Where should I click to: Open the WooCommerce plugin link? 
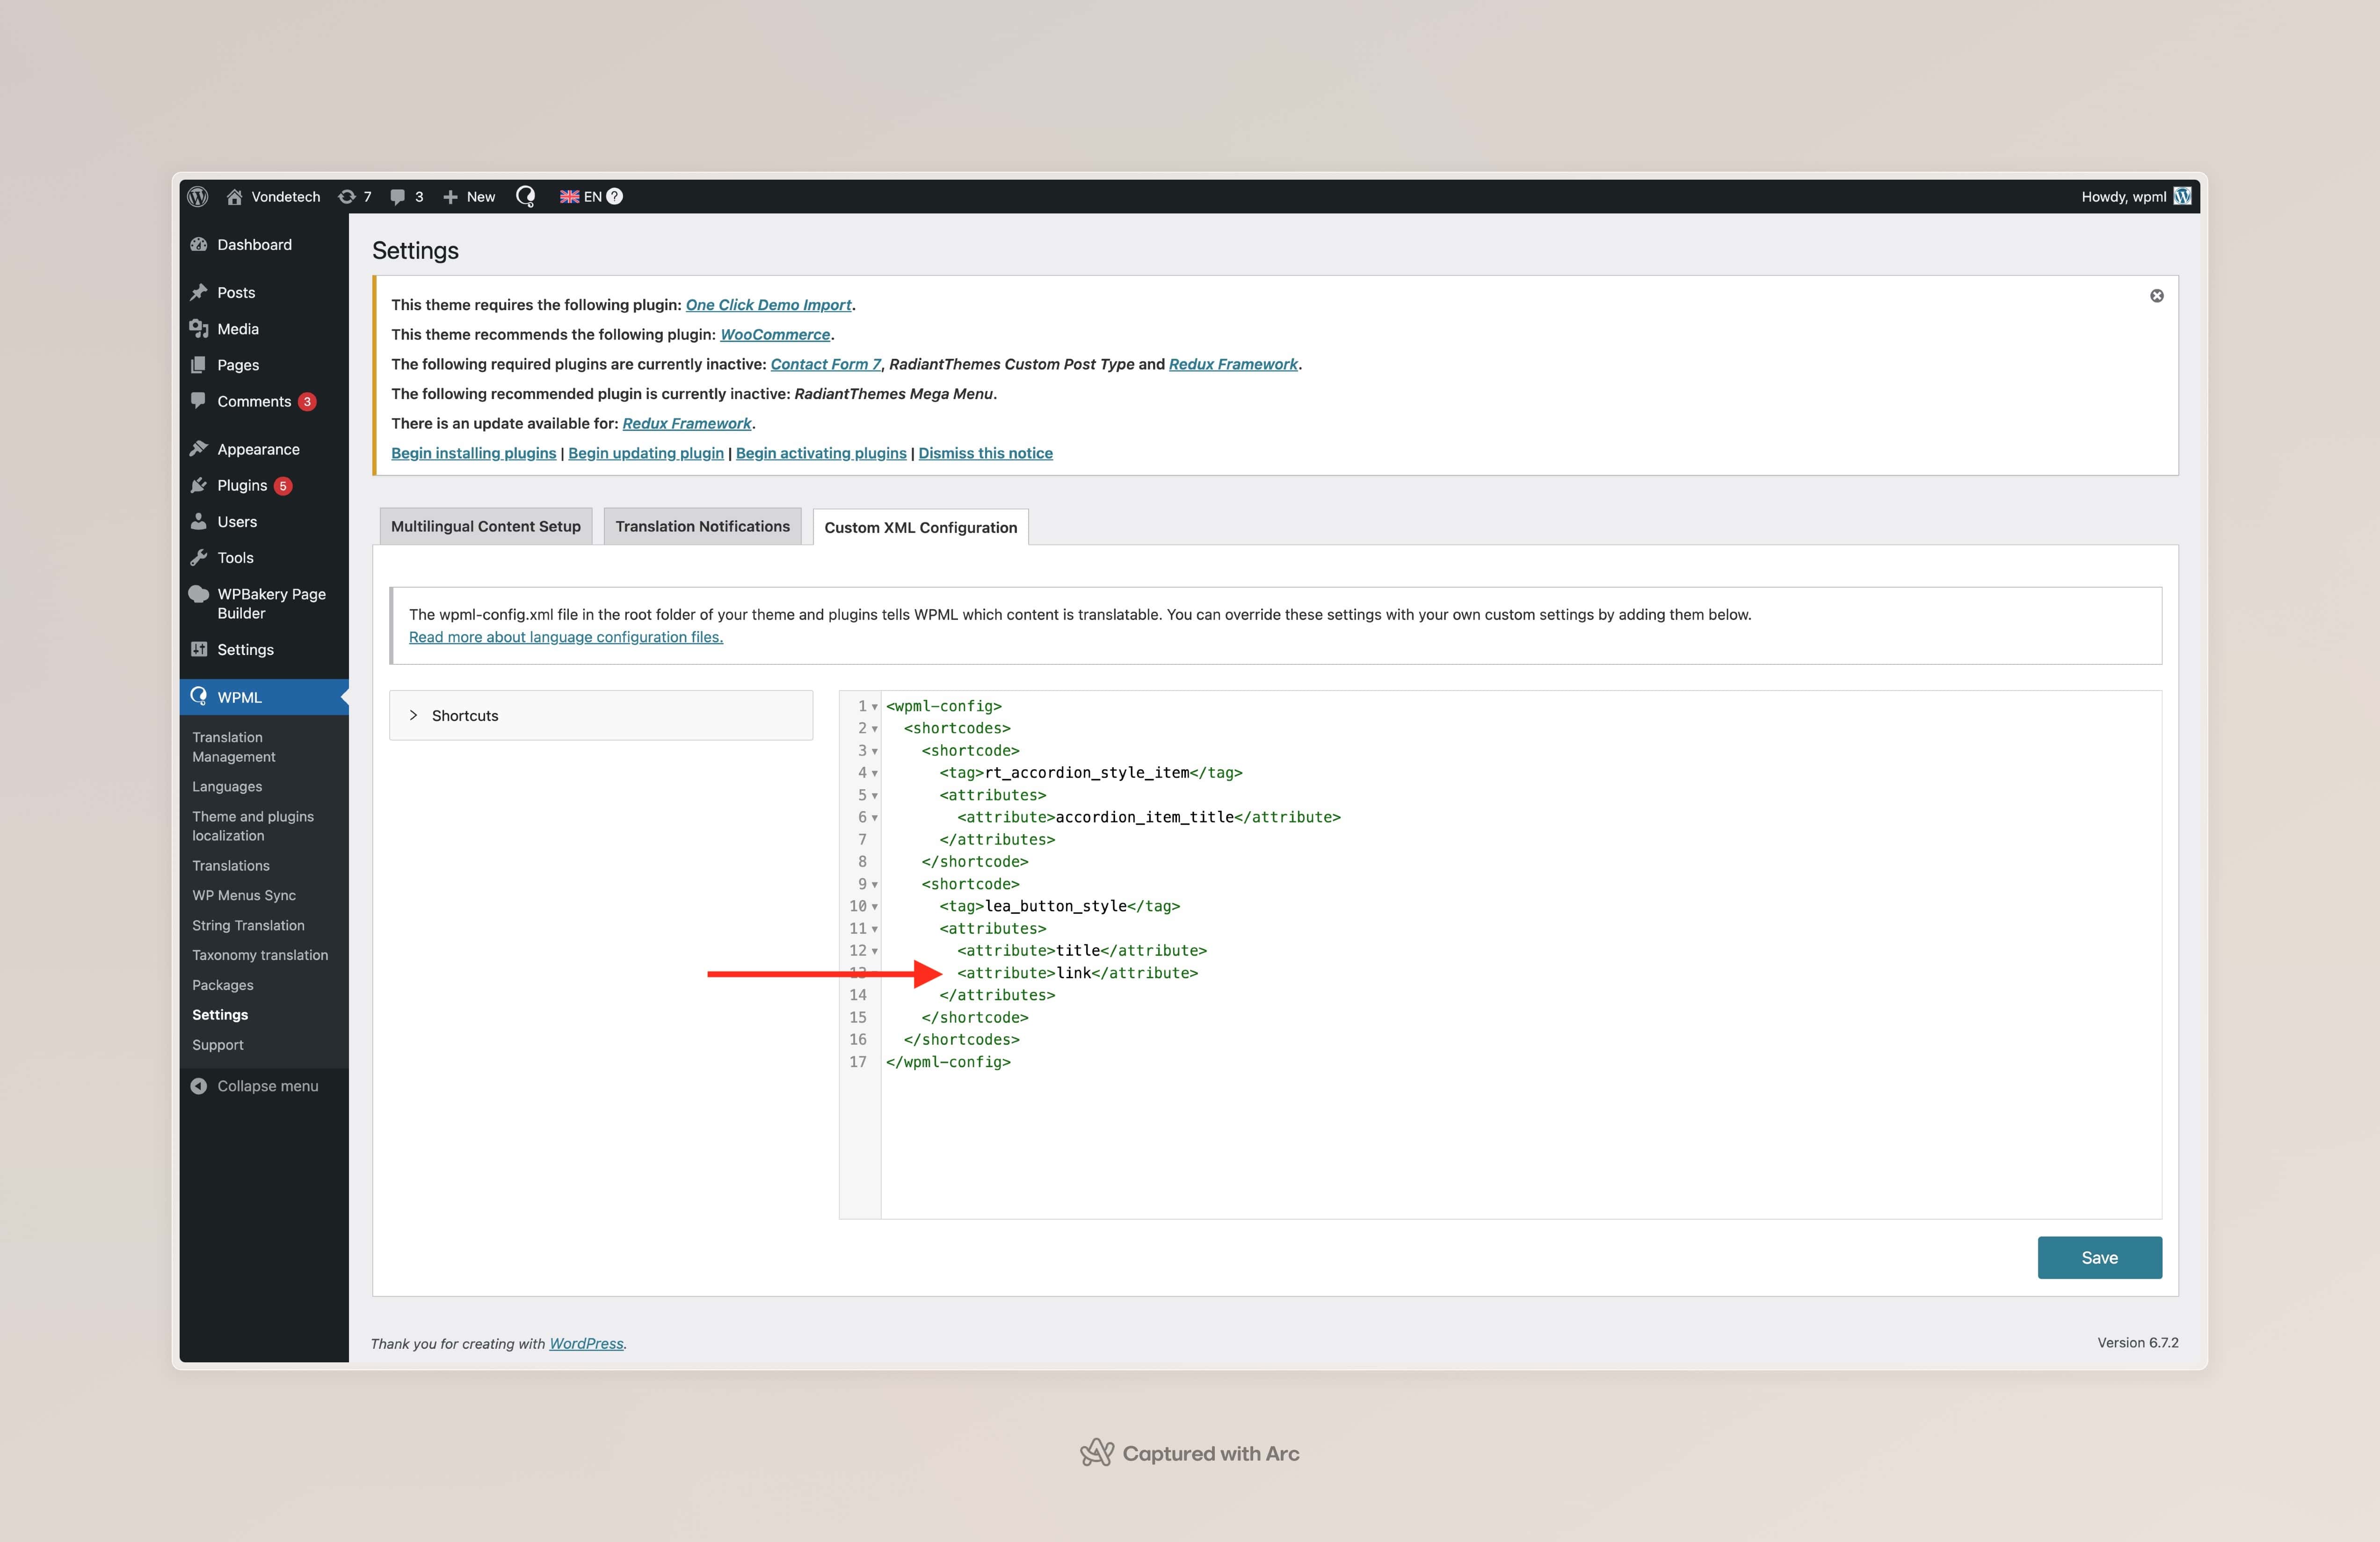[775, 335]
